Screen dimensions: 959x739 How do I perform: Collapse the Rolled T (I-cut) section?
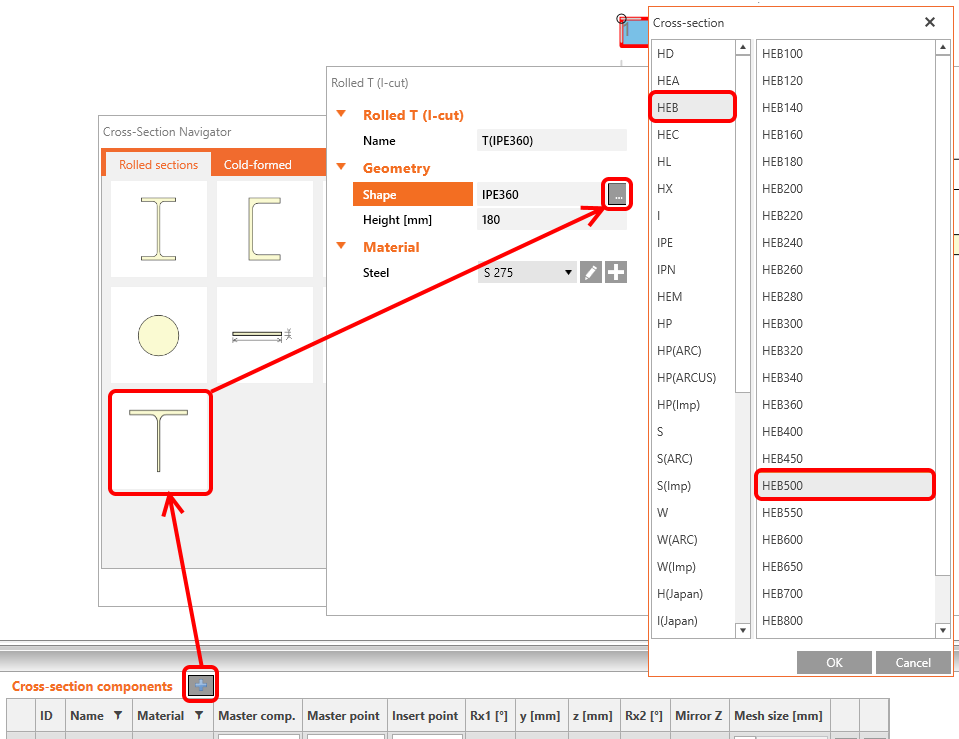click(341, 114)
